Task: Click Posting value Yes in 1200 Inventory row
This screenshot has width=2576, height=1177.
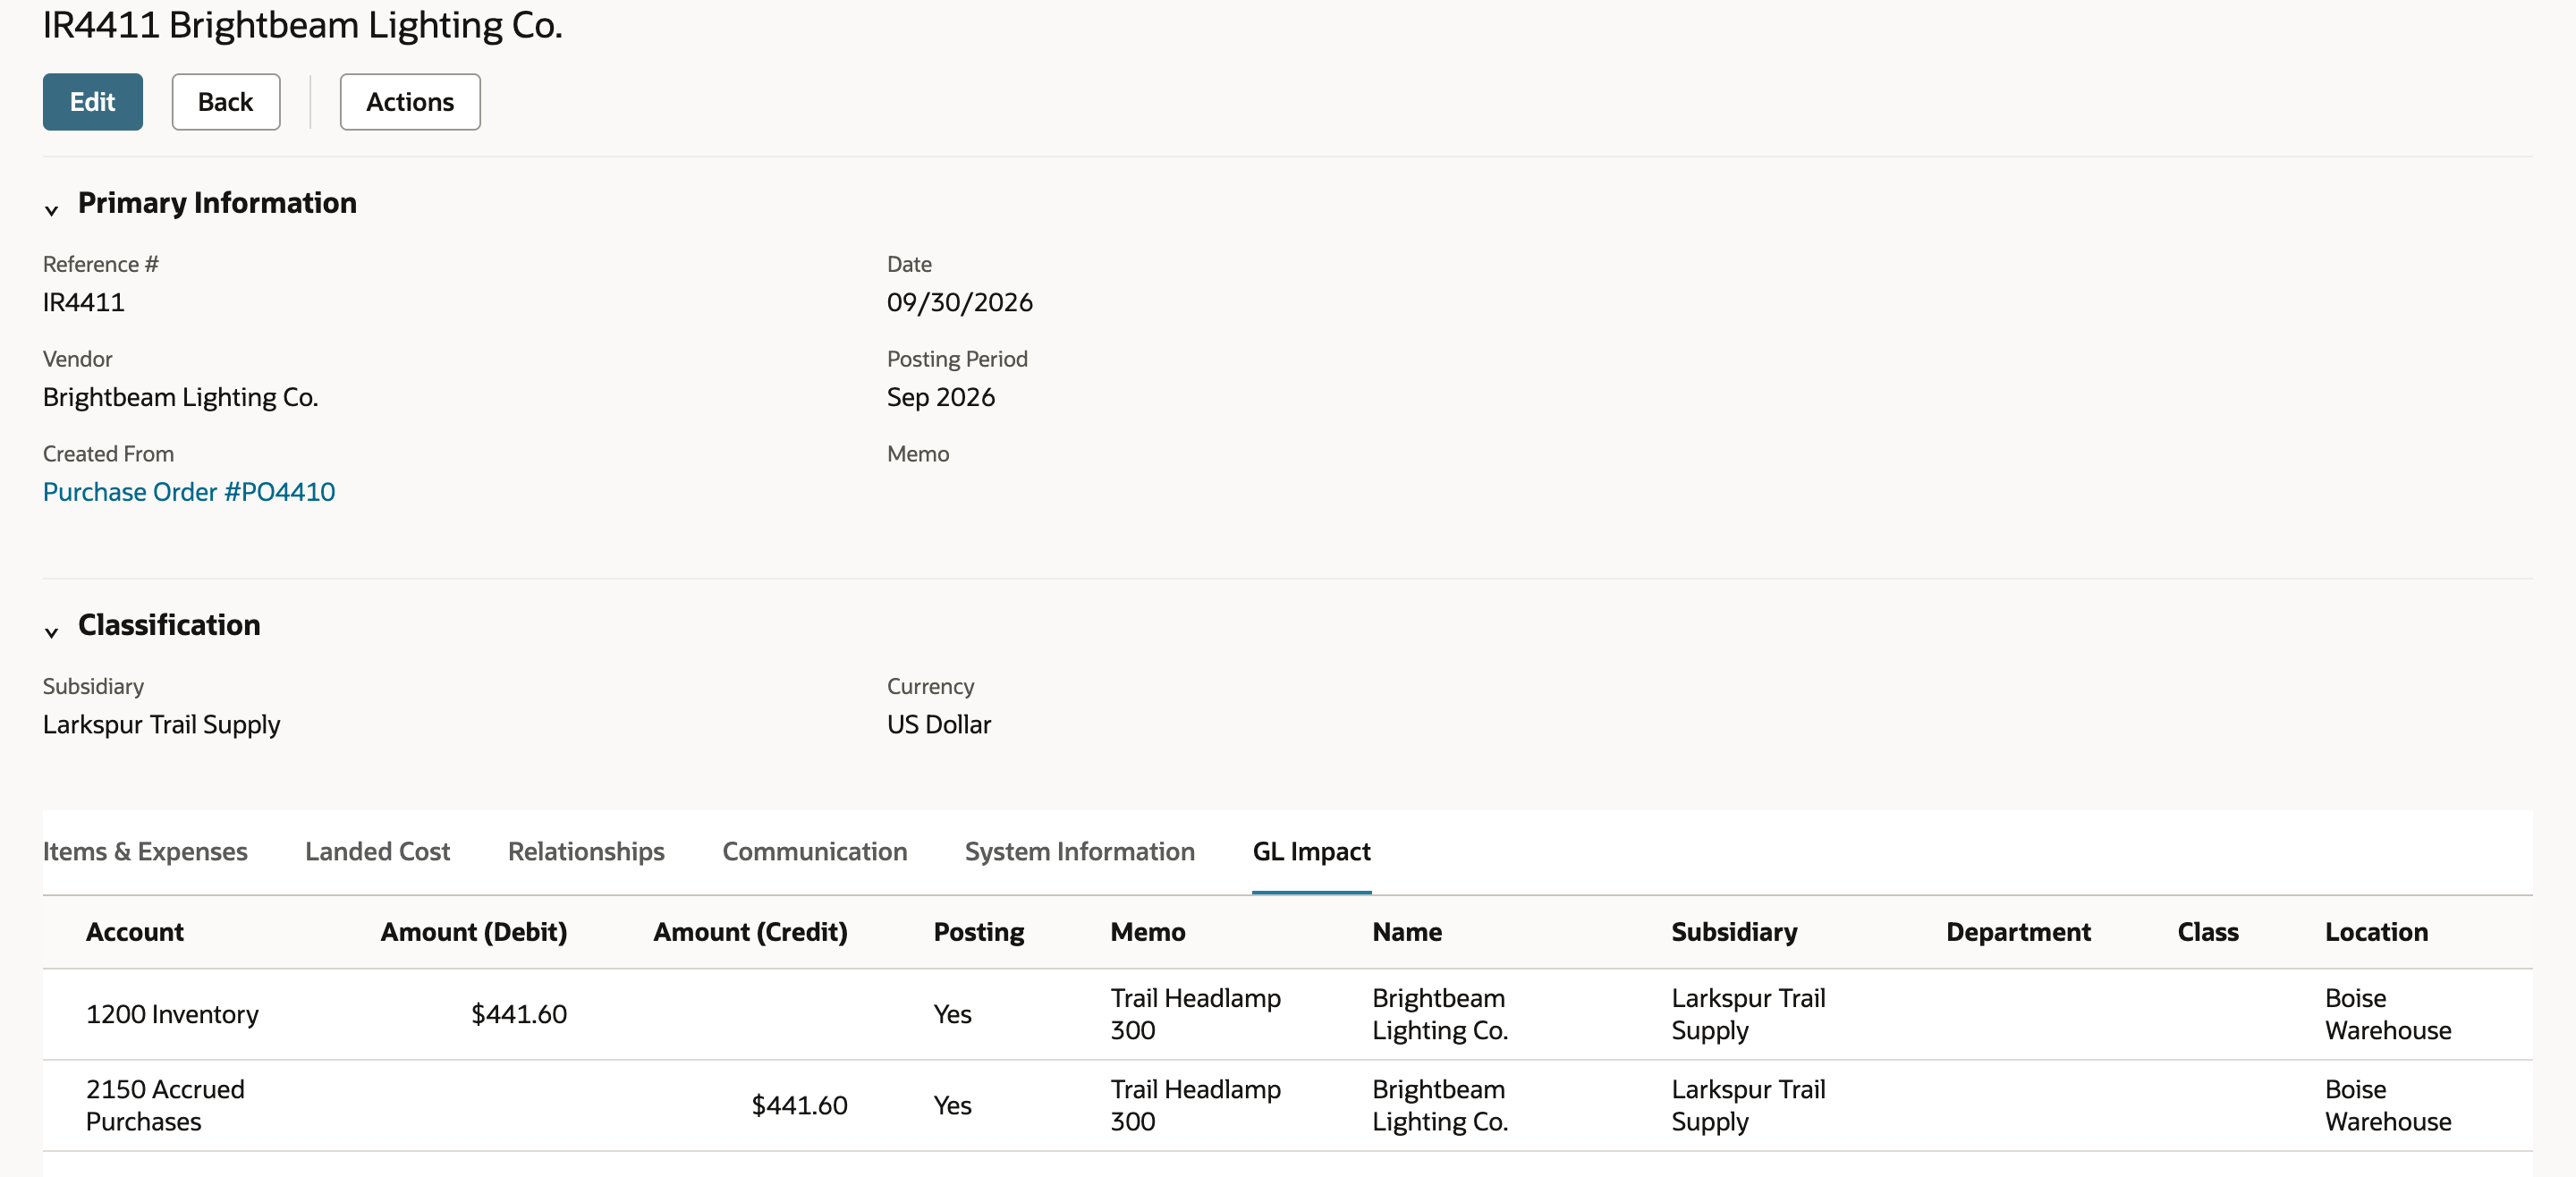Action: (952, 1014)
